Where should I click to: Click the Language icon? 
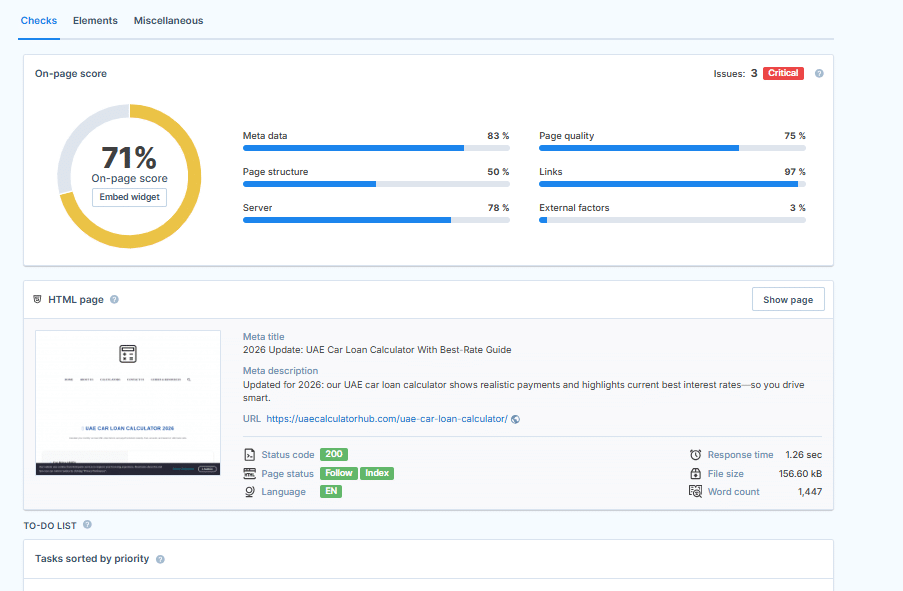click(250, 491)
